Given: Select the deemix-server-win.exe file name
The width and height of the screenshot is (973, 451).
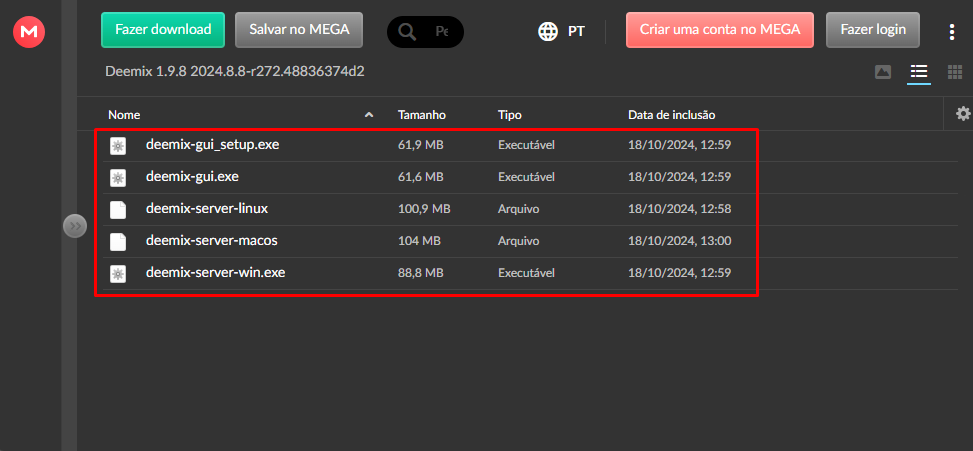Looking at the screenshot, I should tap(215, 272).
